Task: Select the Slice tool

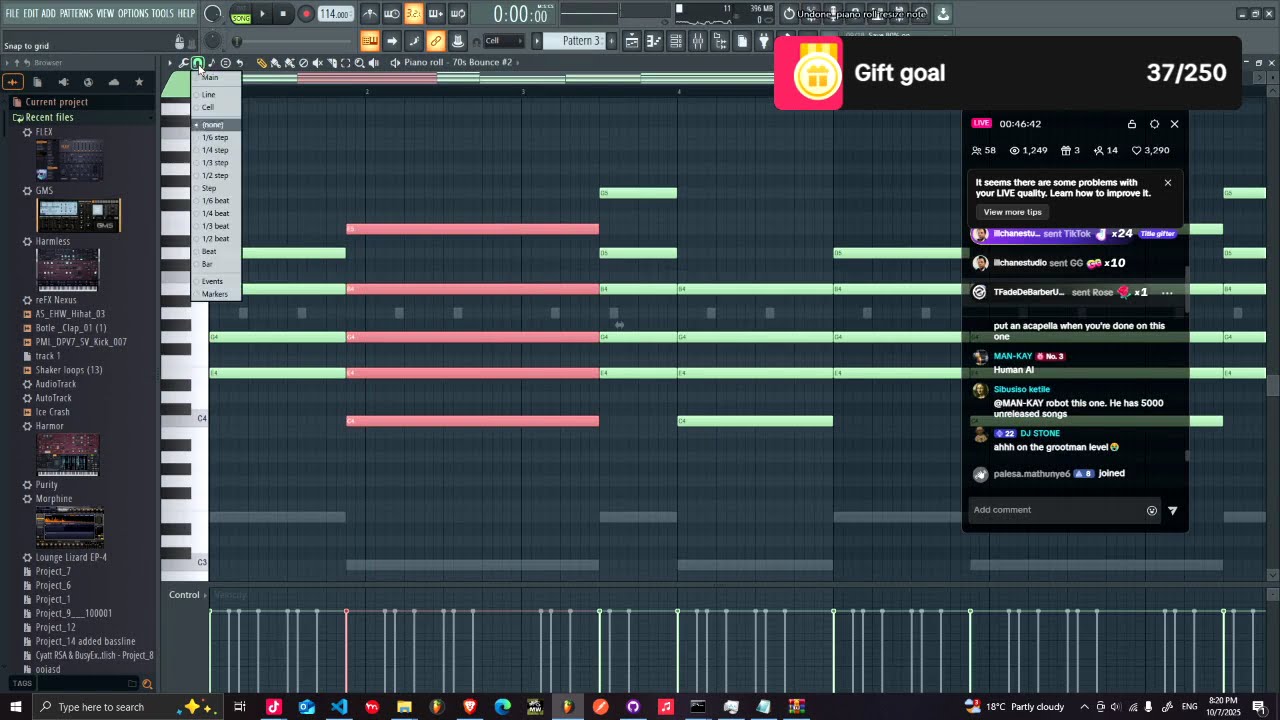Action: coord(331,63)
